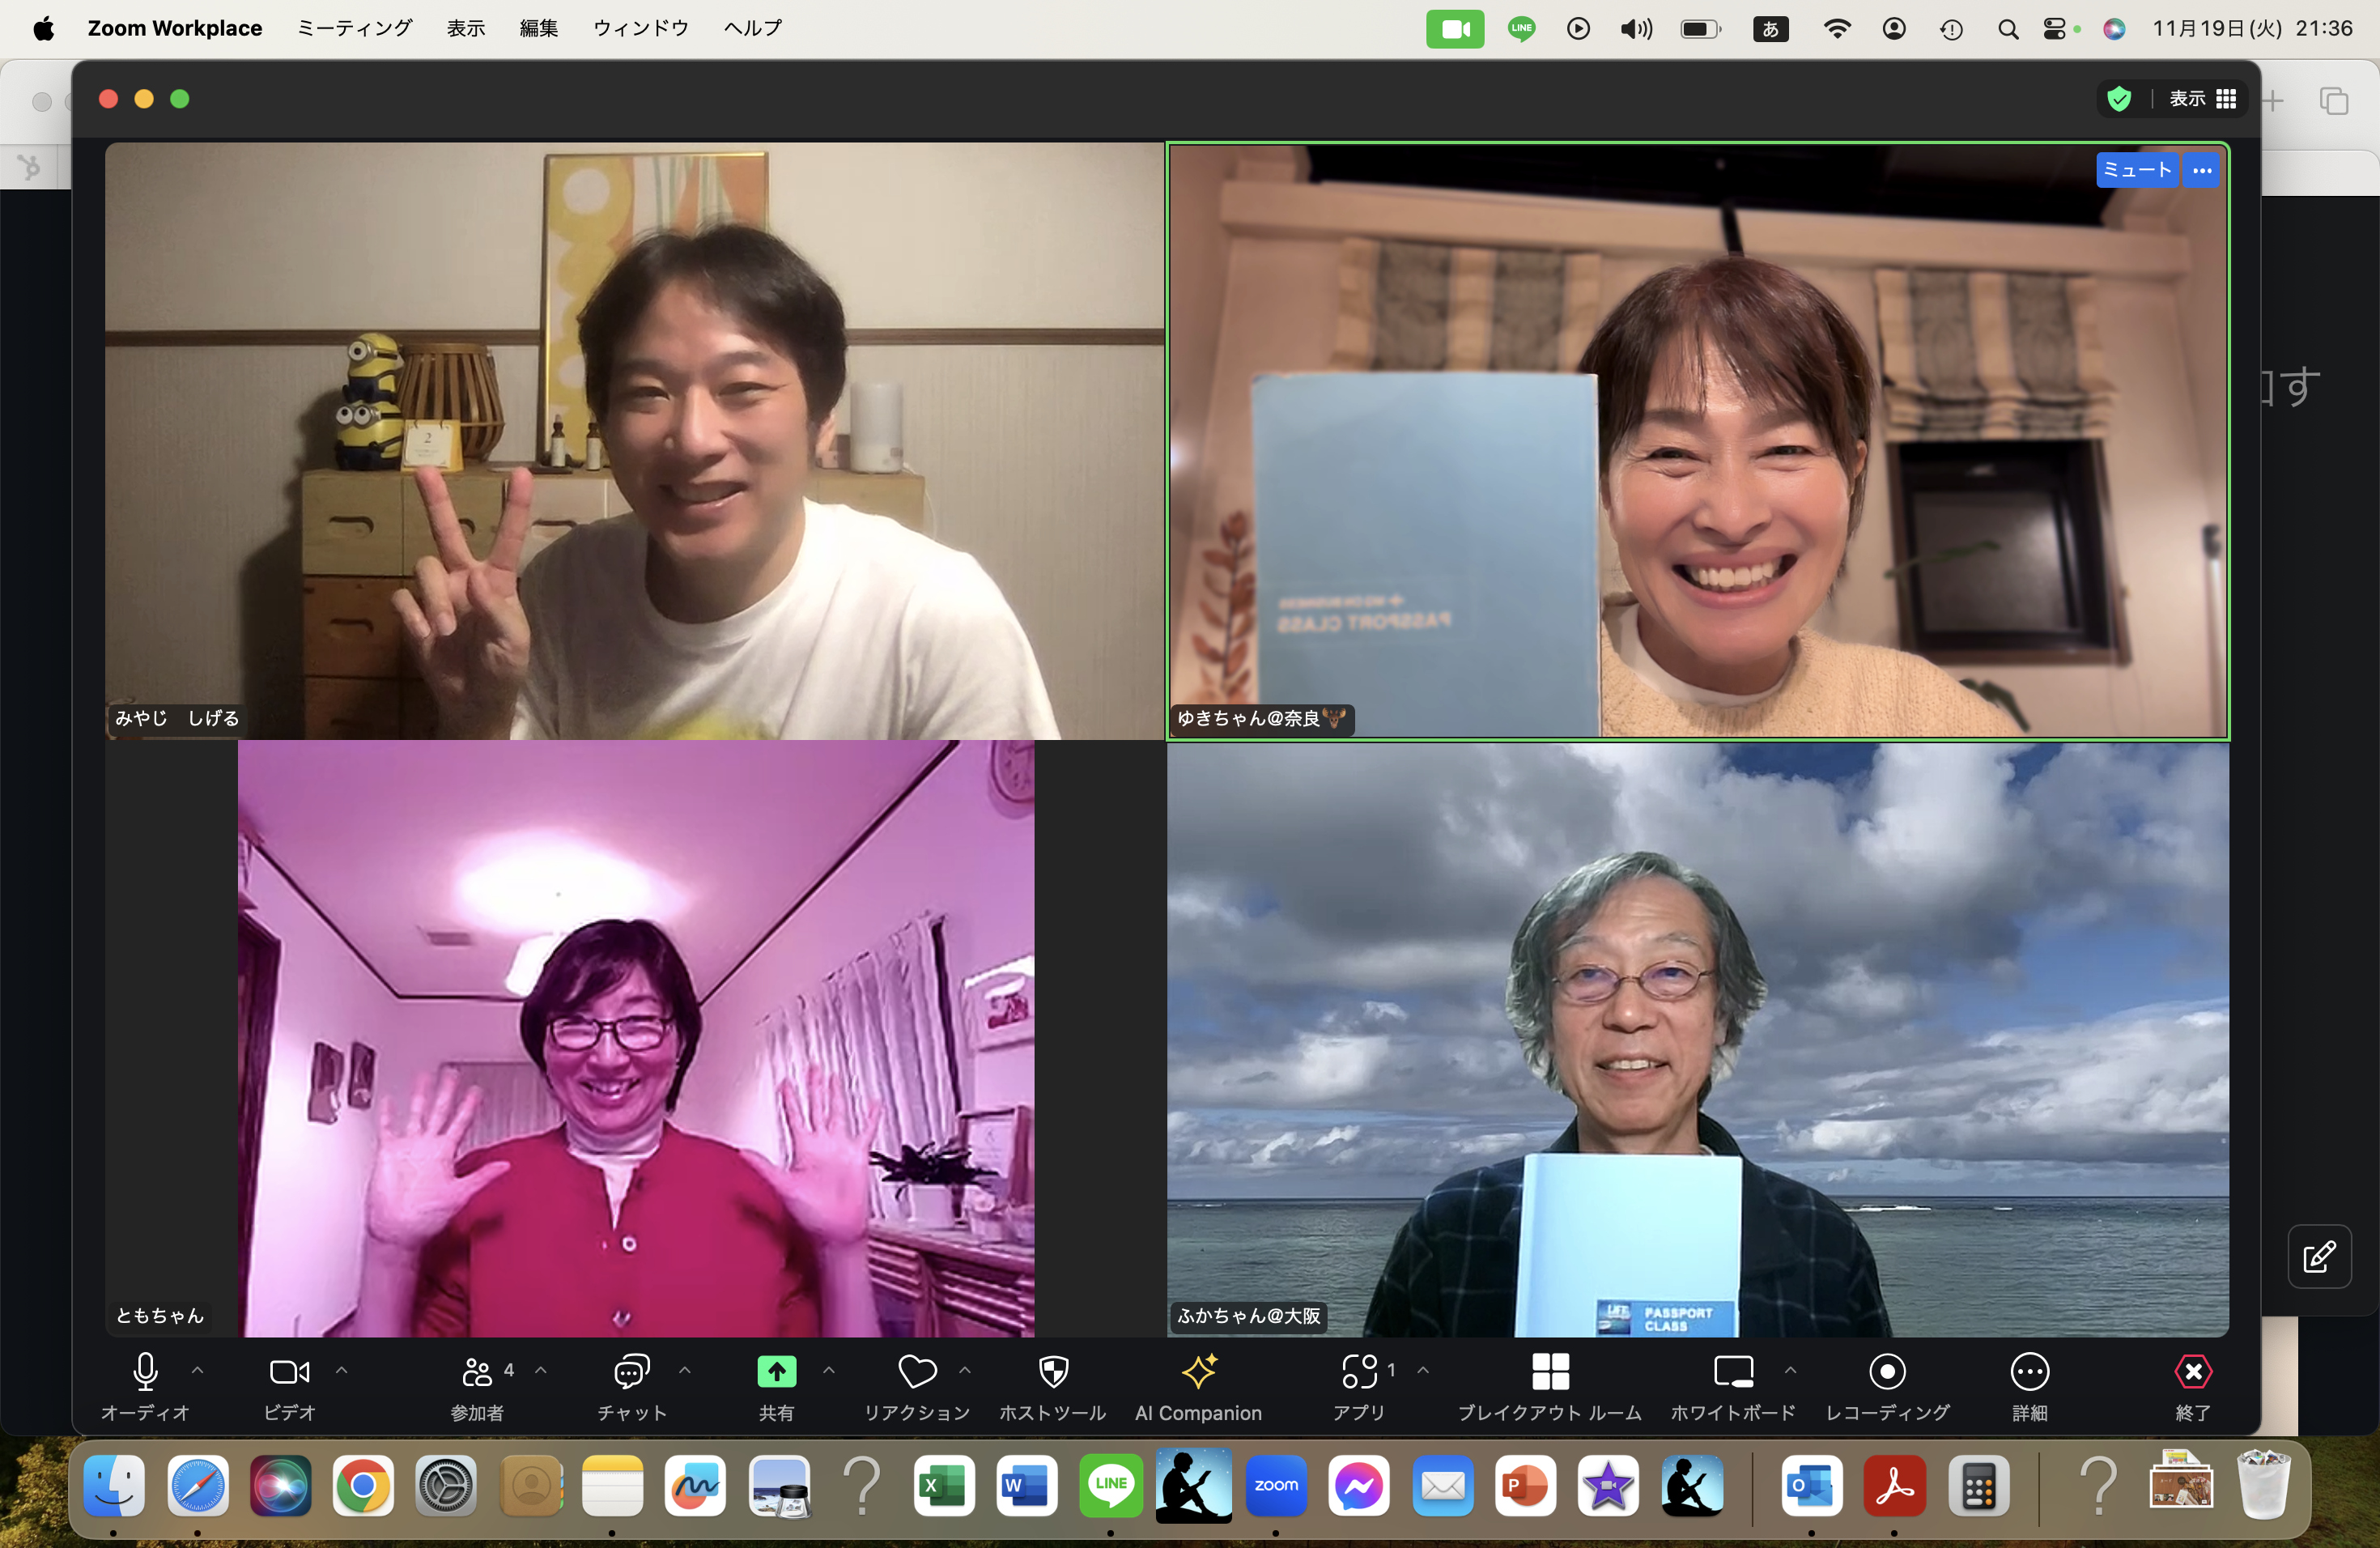Open the ウィンドウ menu in menu bar
The width and height of the screenshot is (2380, 1548).
click(x=640, y=28)
